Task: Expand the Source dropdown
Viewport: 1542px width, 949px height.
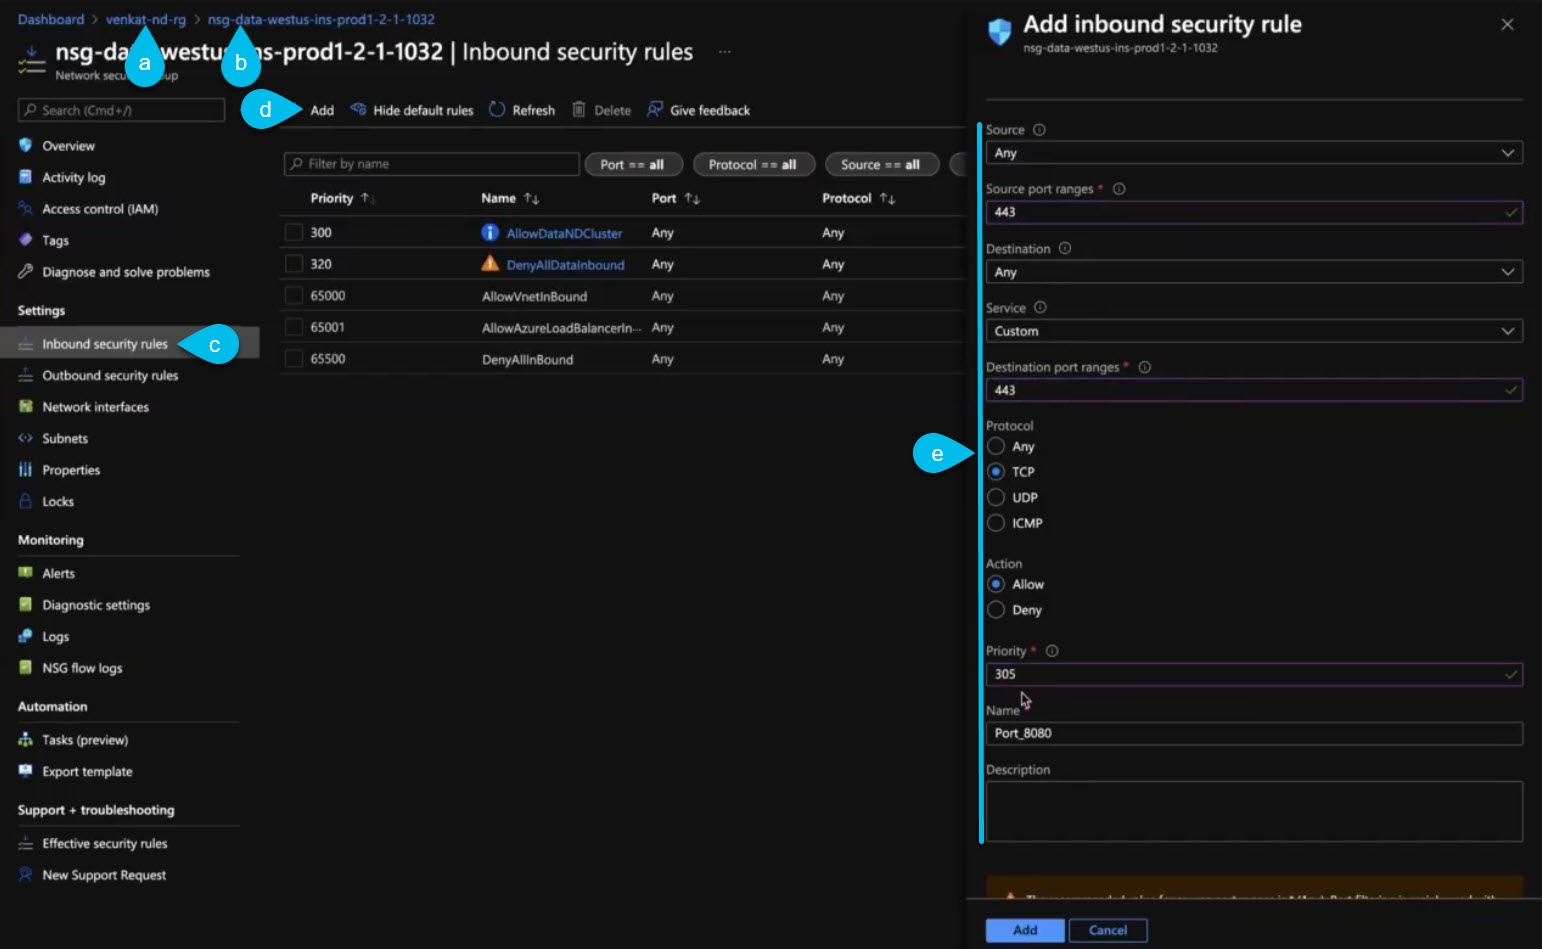Action: pyautogui.click(x=1253, y=153)
